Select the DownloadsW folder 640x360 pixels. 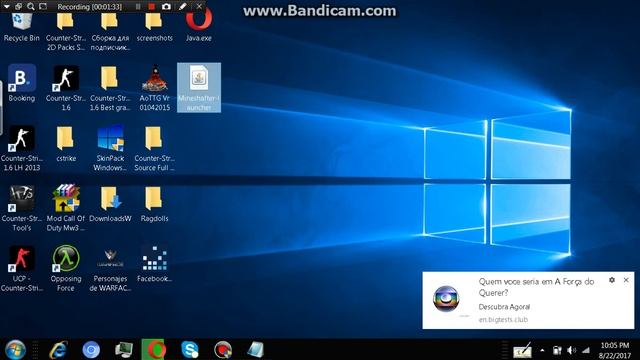point(110,204)
